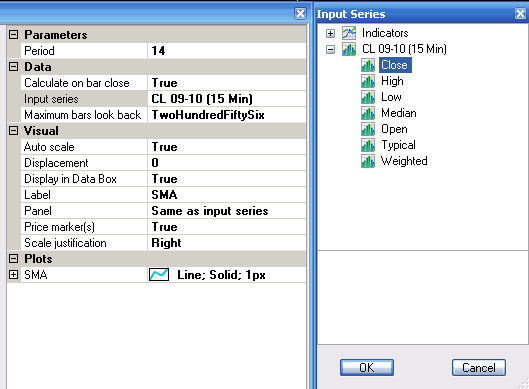The height and width of the screenshot is (389, 529).
Task: Expand the SMA plot properties
Action: tap(13, 275)
